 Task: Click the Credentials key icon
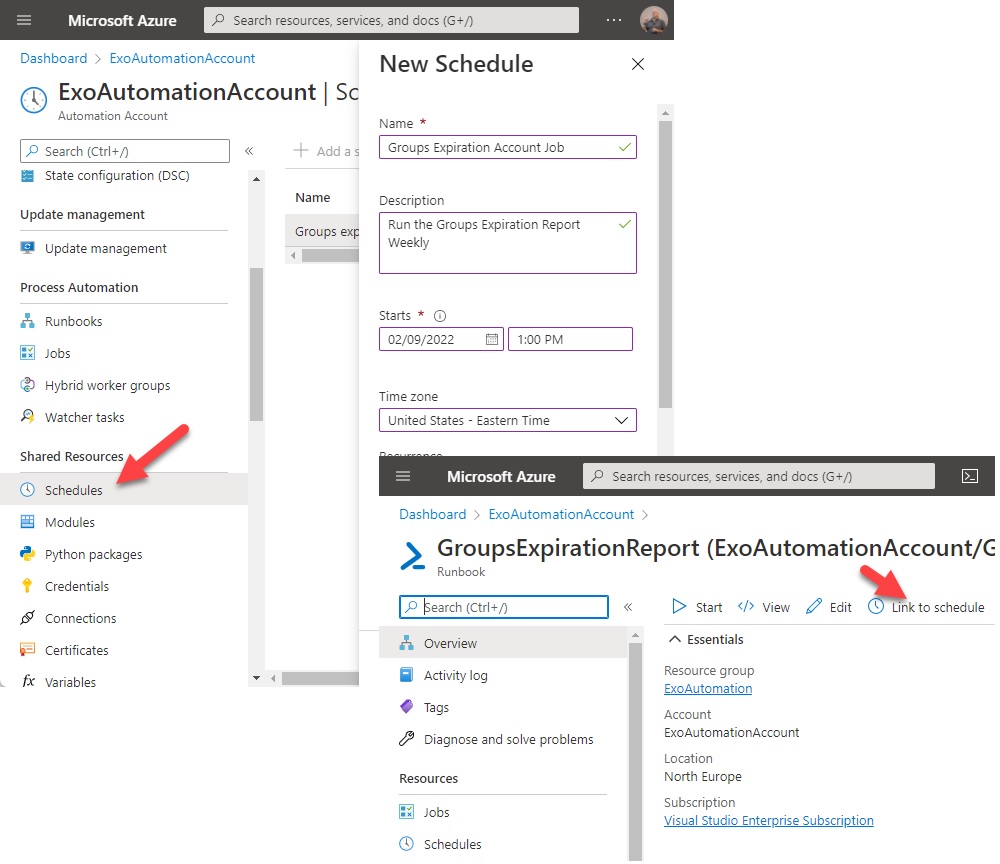coord(27,586)
